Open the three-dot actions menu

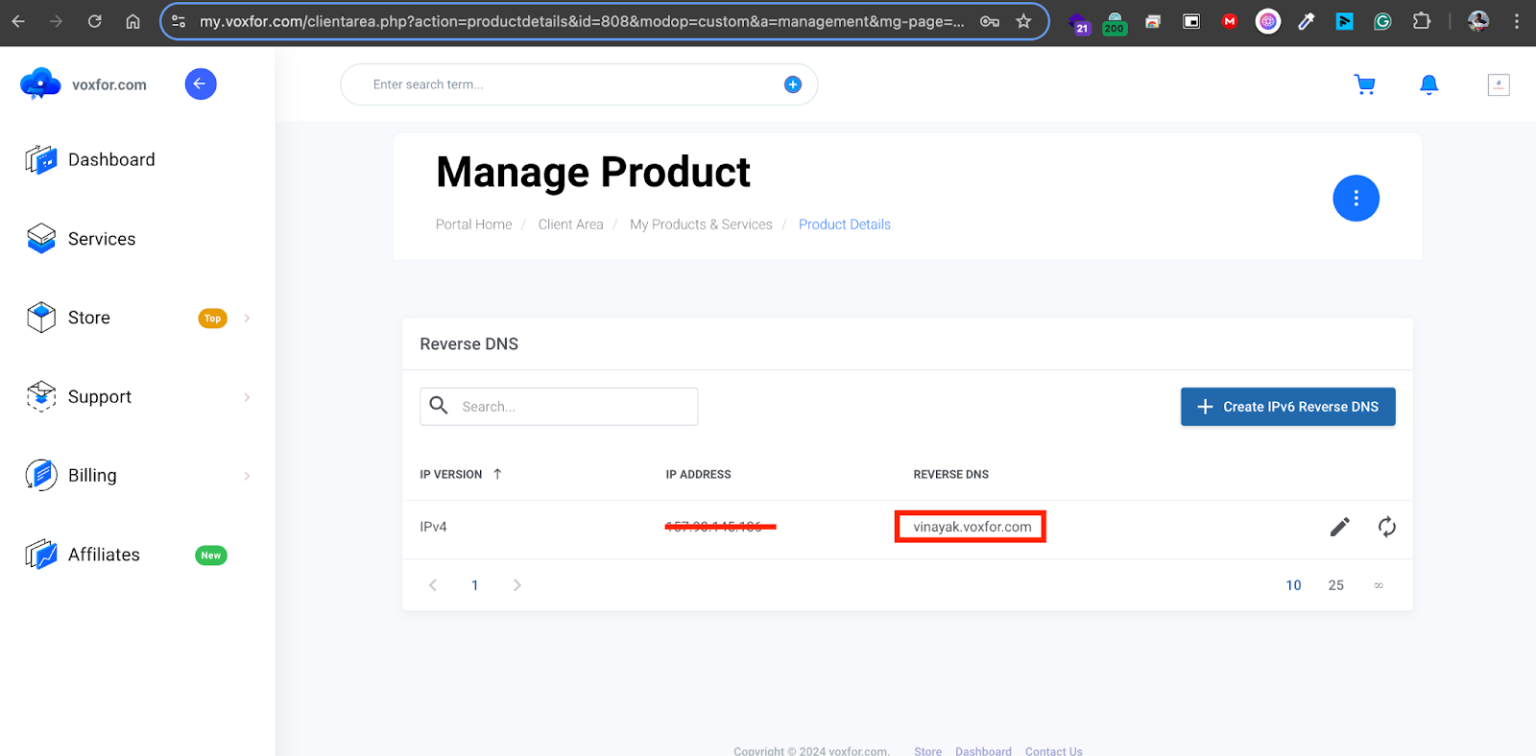tap(1356, 198)
